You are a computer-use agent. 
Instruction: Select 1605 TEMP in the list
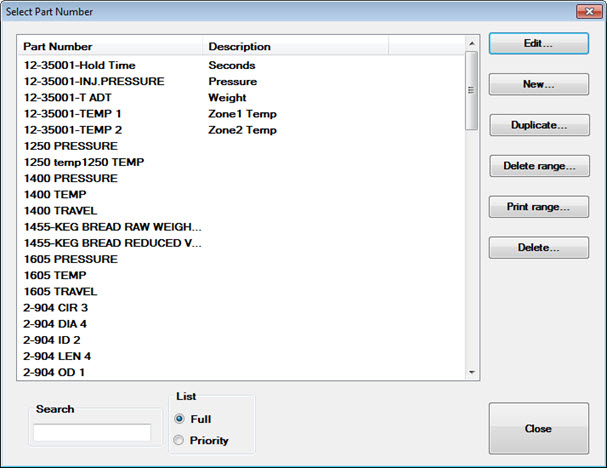[x=55, y=275]
